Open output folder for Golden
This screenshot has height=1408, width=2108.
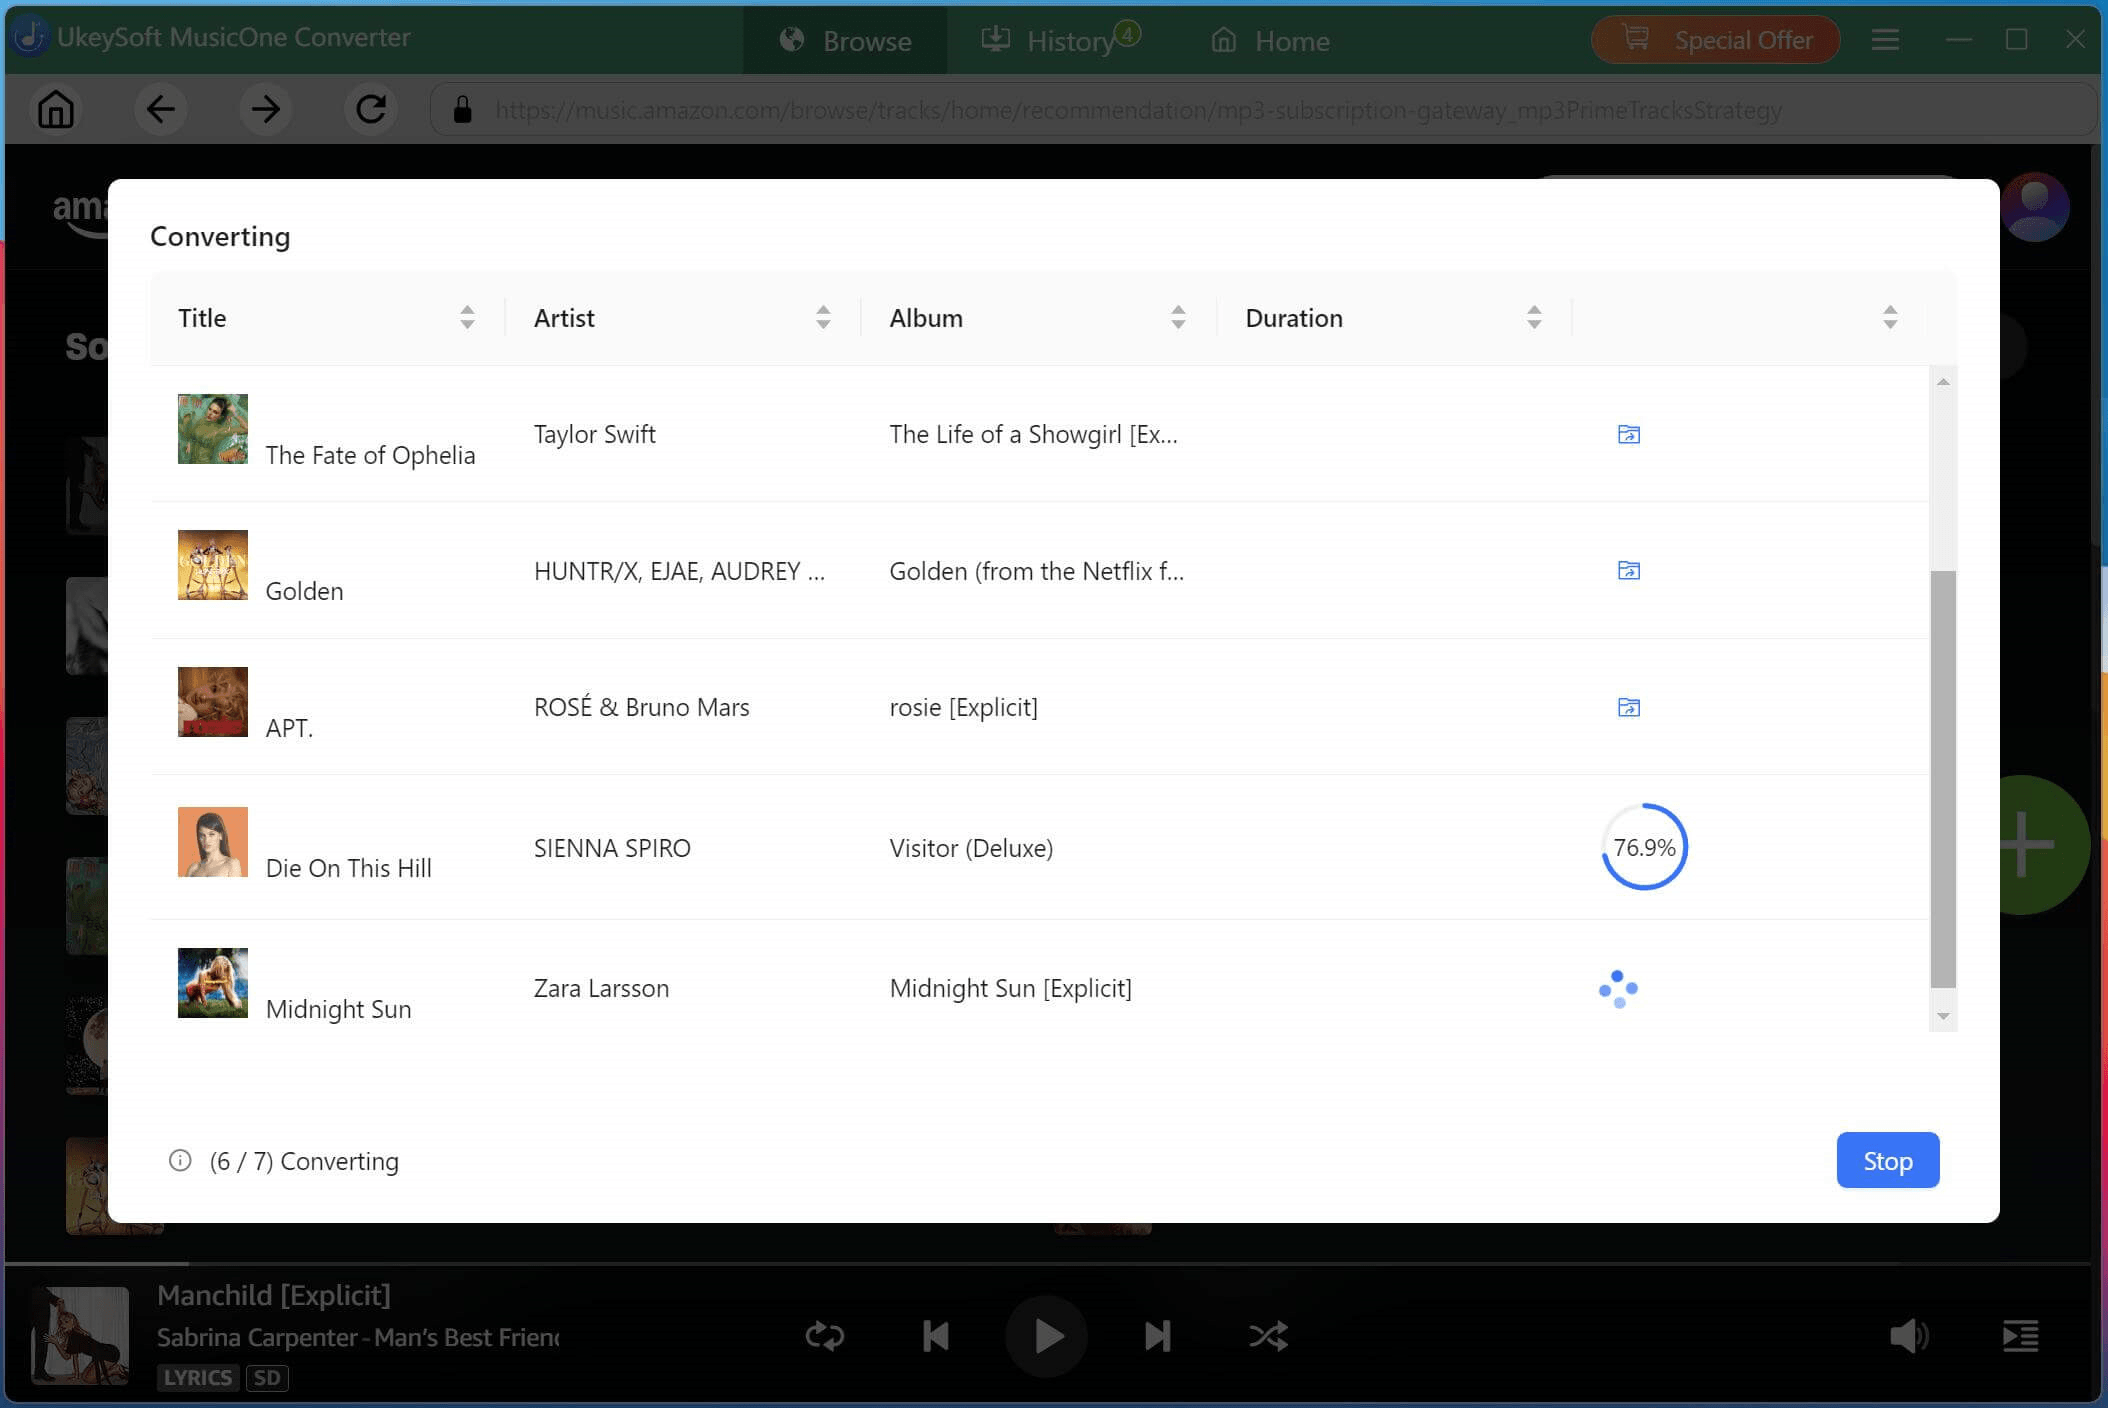click(1628, 570)
